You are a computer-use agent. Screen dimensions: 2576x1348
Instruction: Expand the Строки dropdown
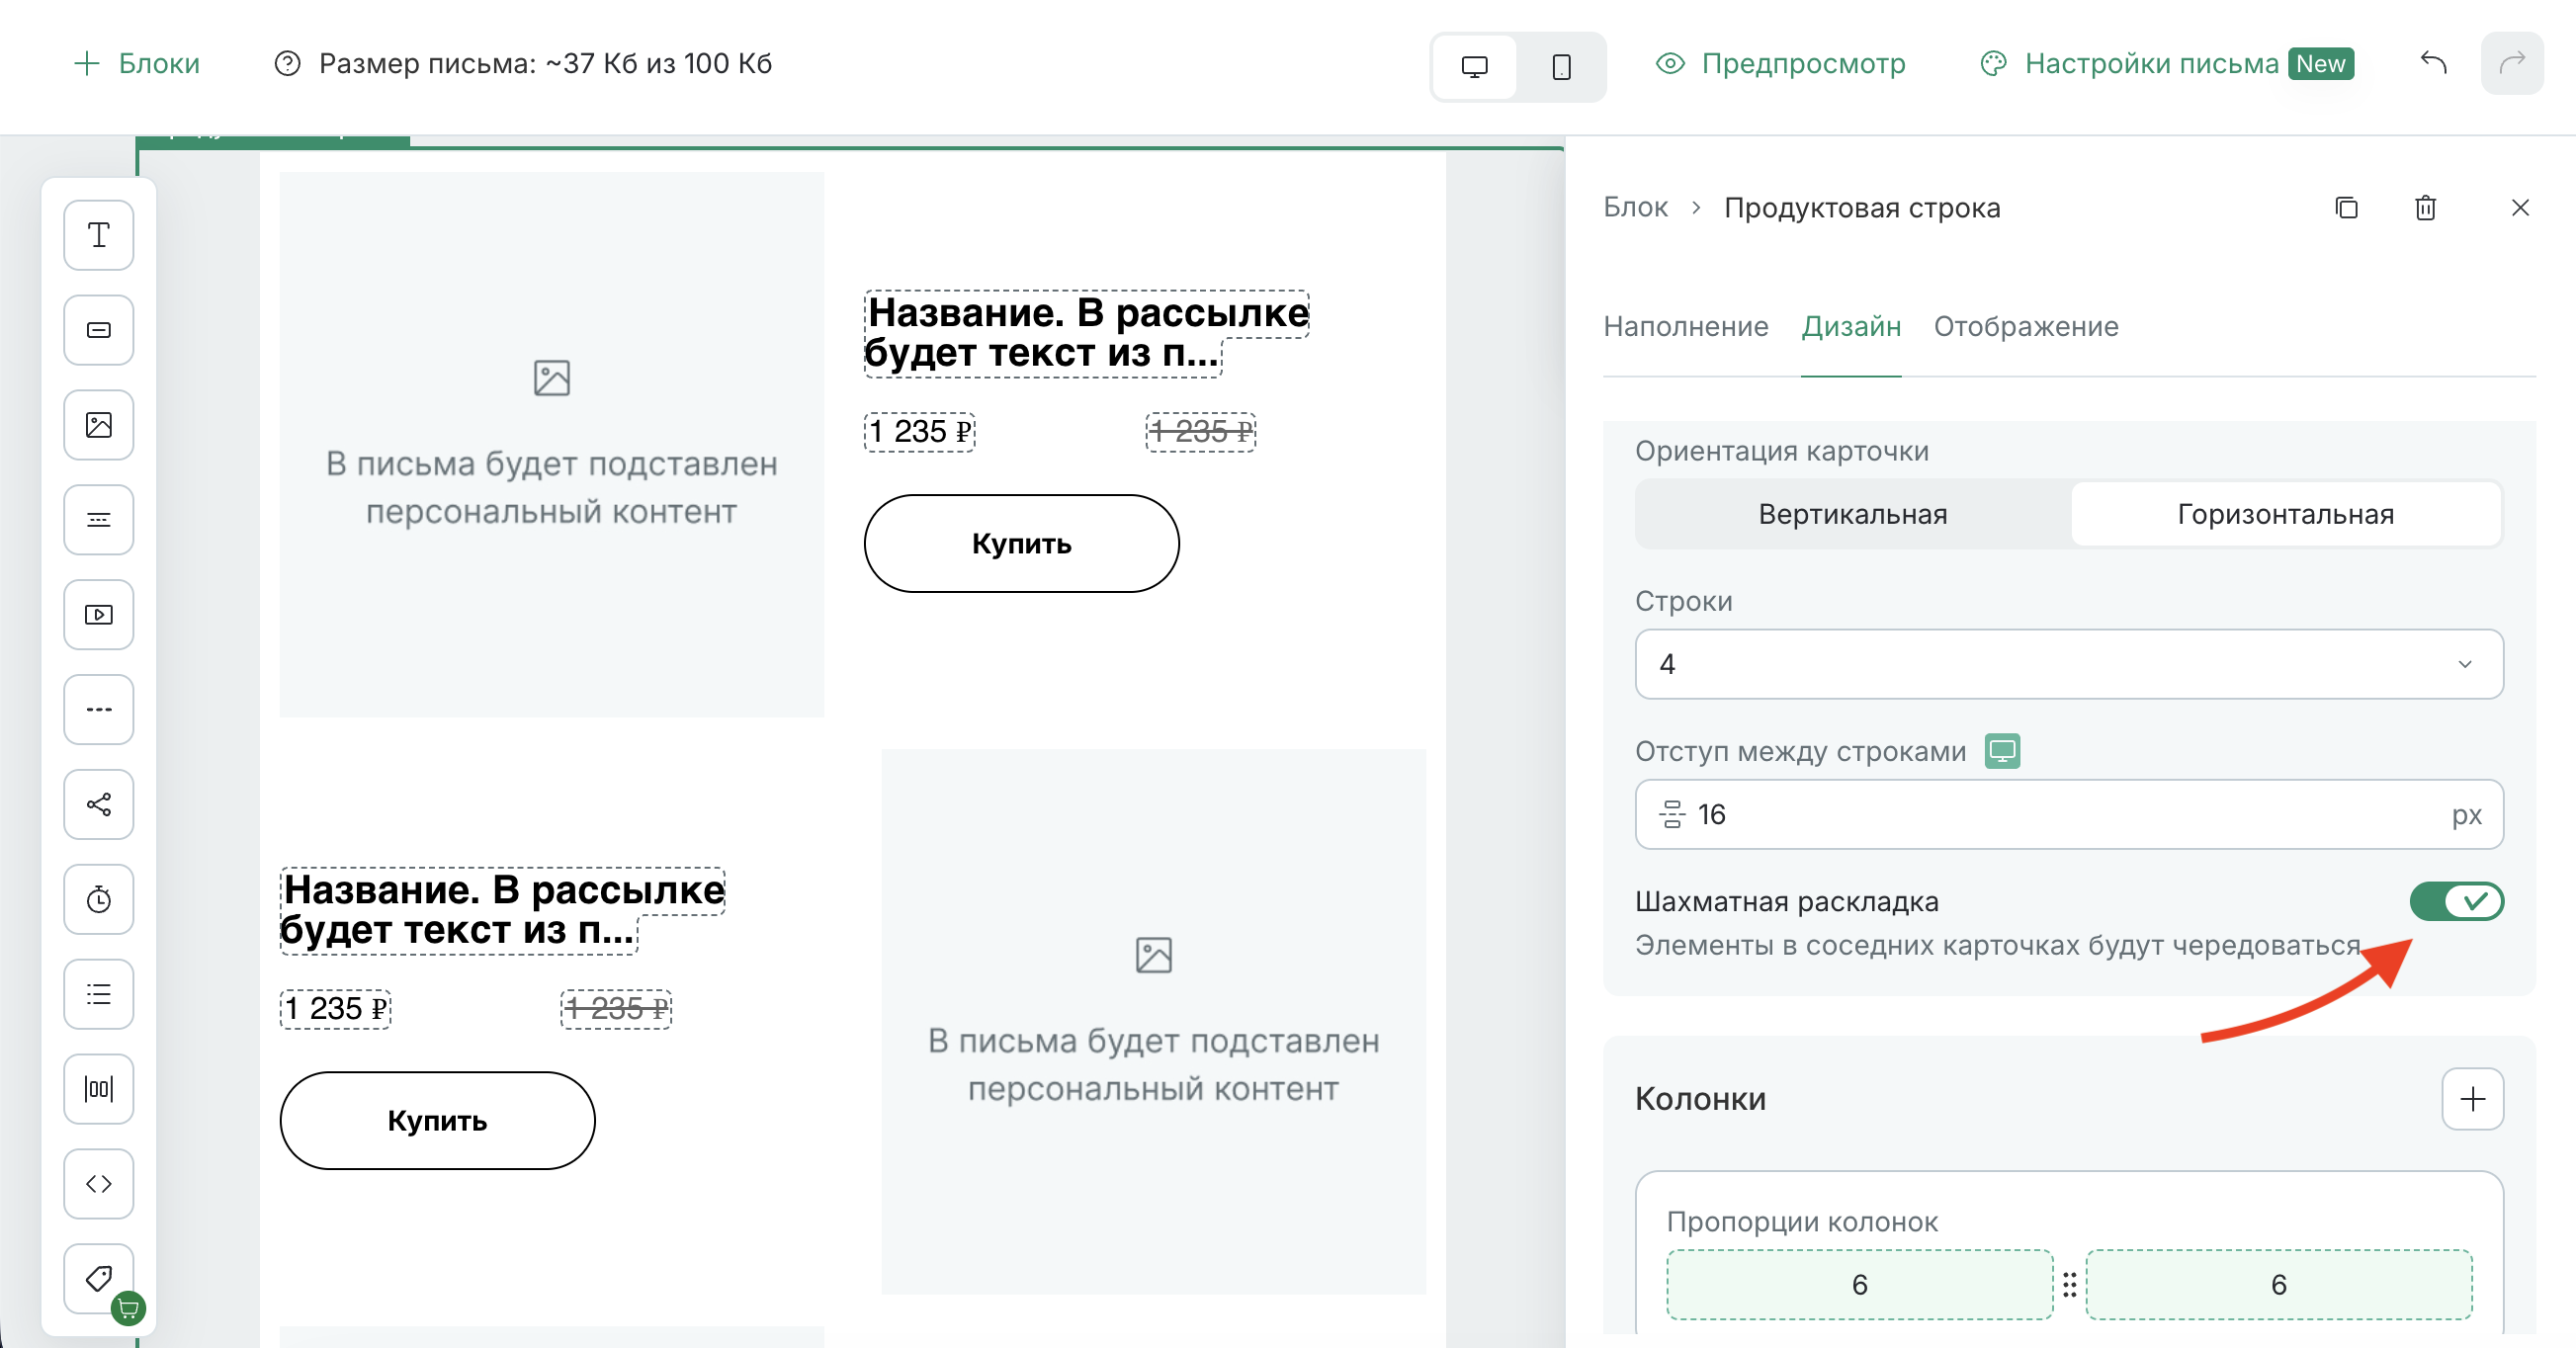coord(2069,665)
